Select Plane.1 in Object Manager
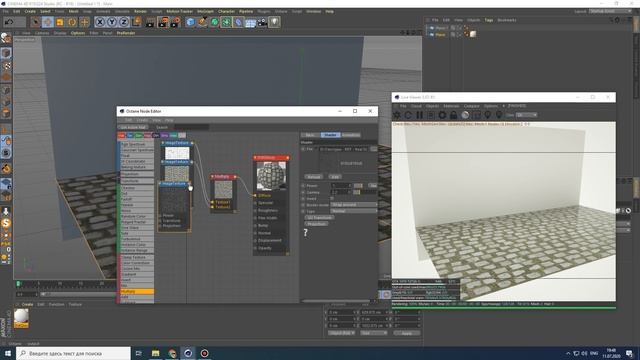 [x=442, y=28]
